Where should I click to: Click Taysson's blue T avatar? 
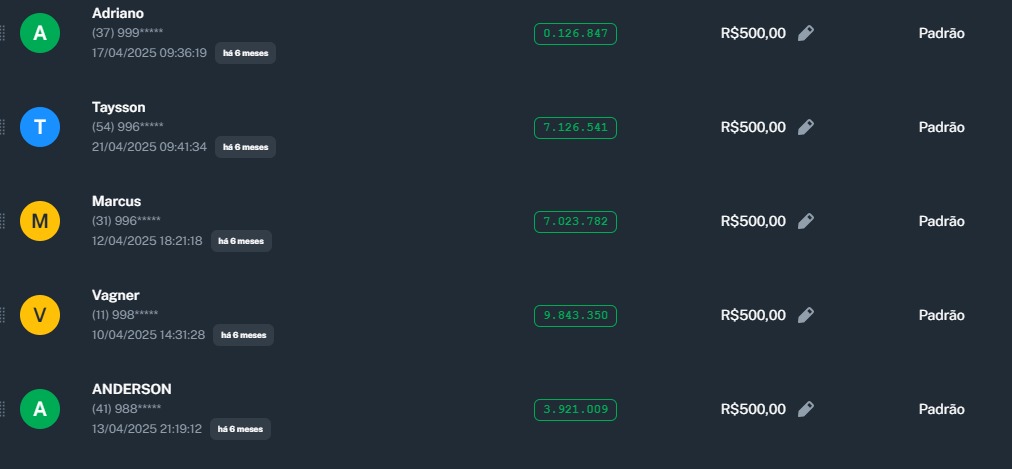click(x=40, y=127)
